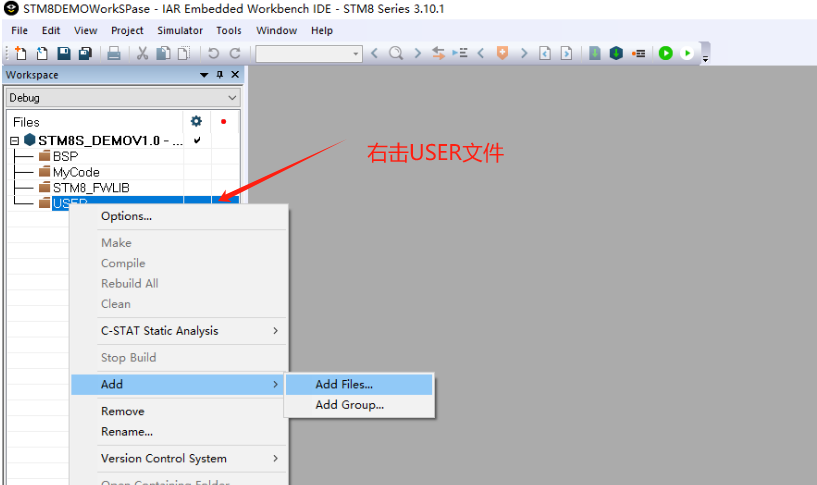Screen dimensions: 817x485
Task: Collapse the STM8S_DEMOV1.0 project tree node
Action: coord(15,141)
